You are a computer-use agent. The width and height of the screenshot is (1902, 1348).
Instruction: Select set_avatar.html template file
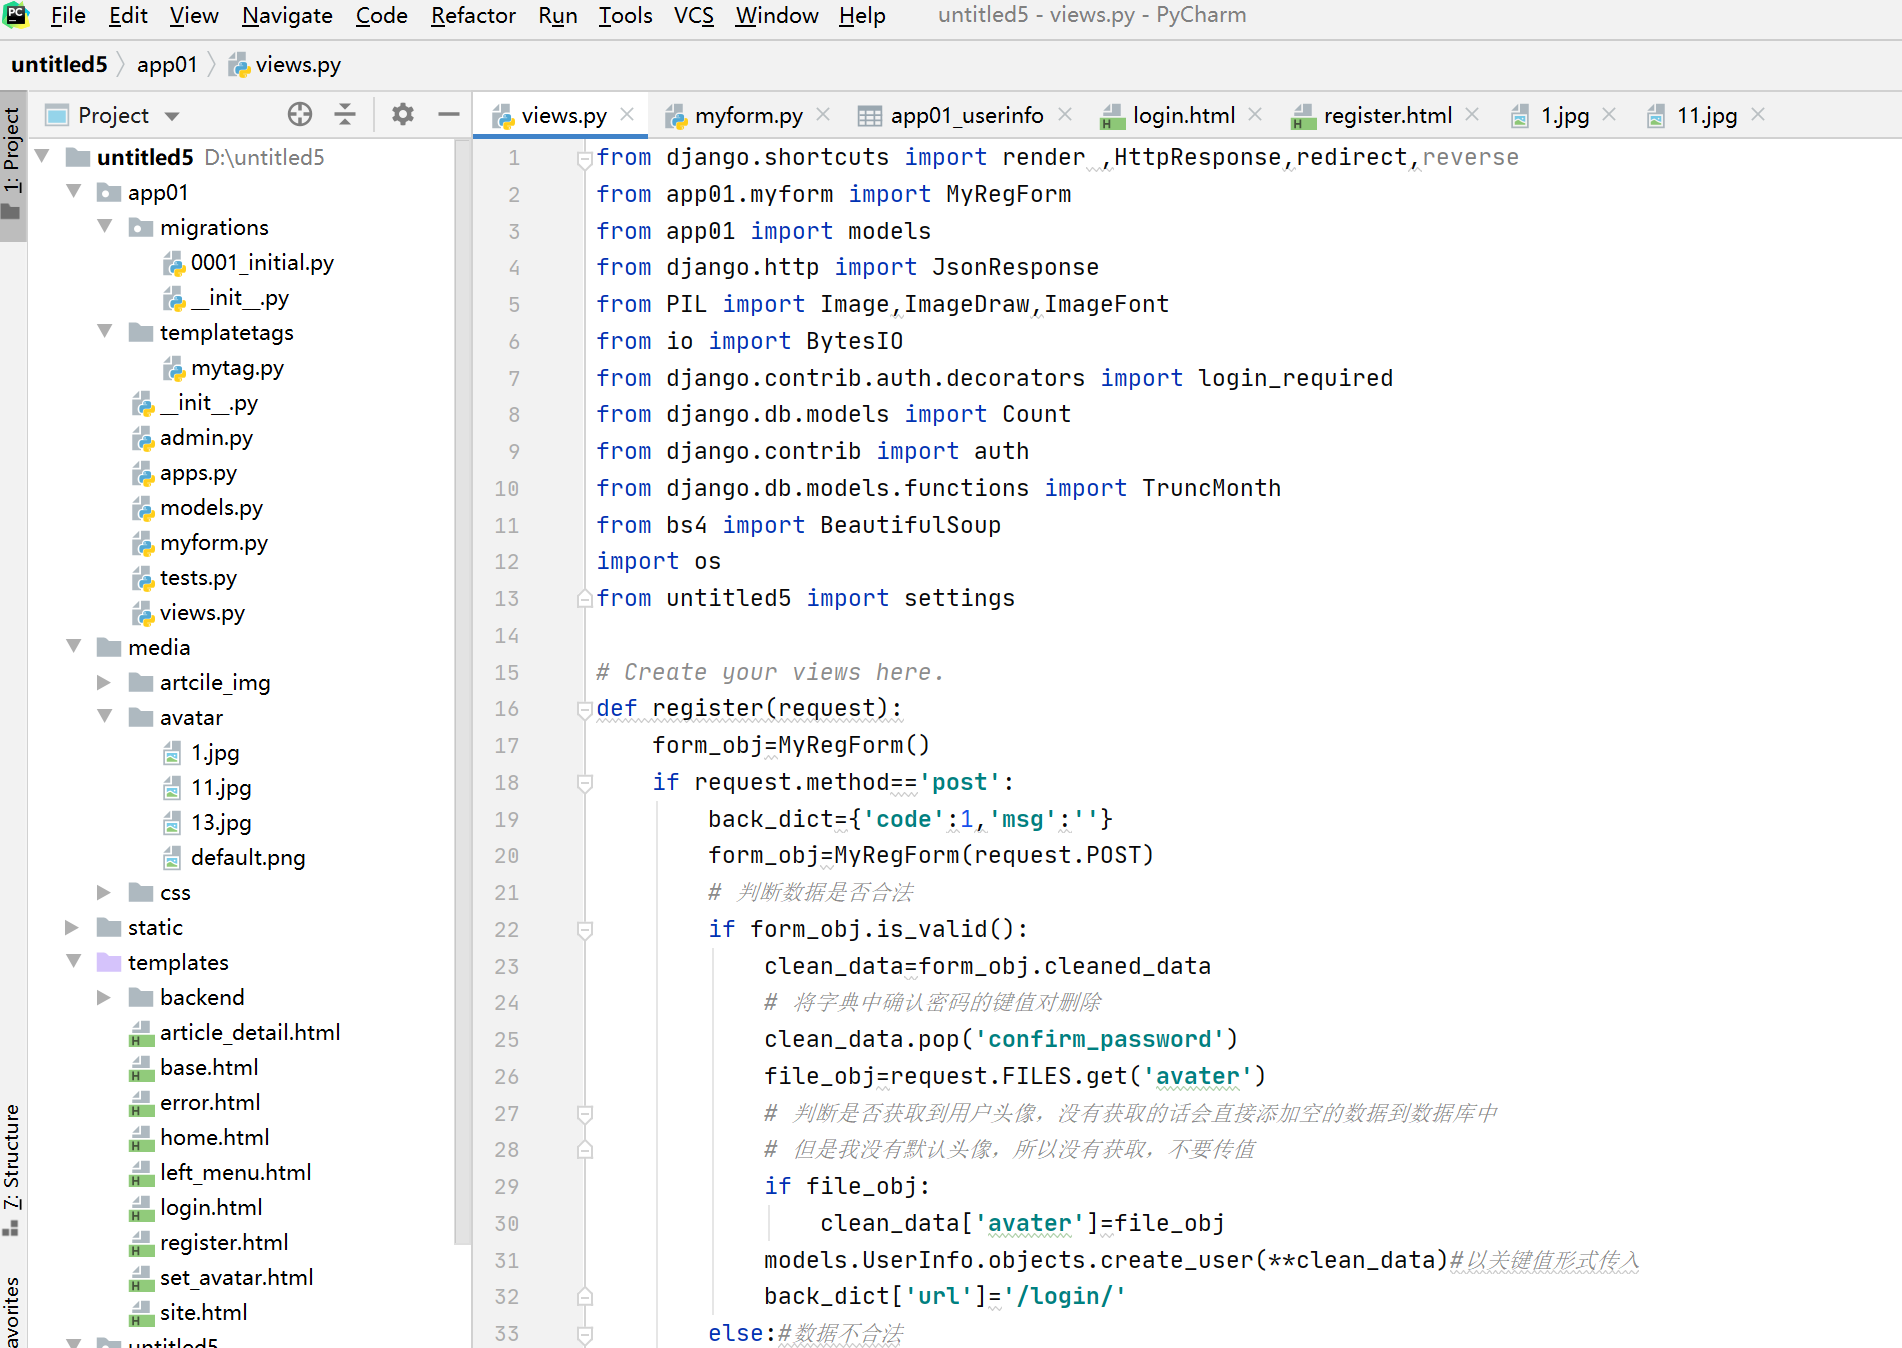coord(236,1278)
